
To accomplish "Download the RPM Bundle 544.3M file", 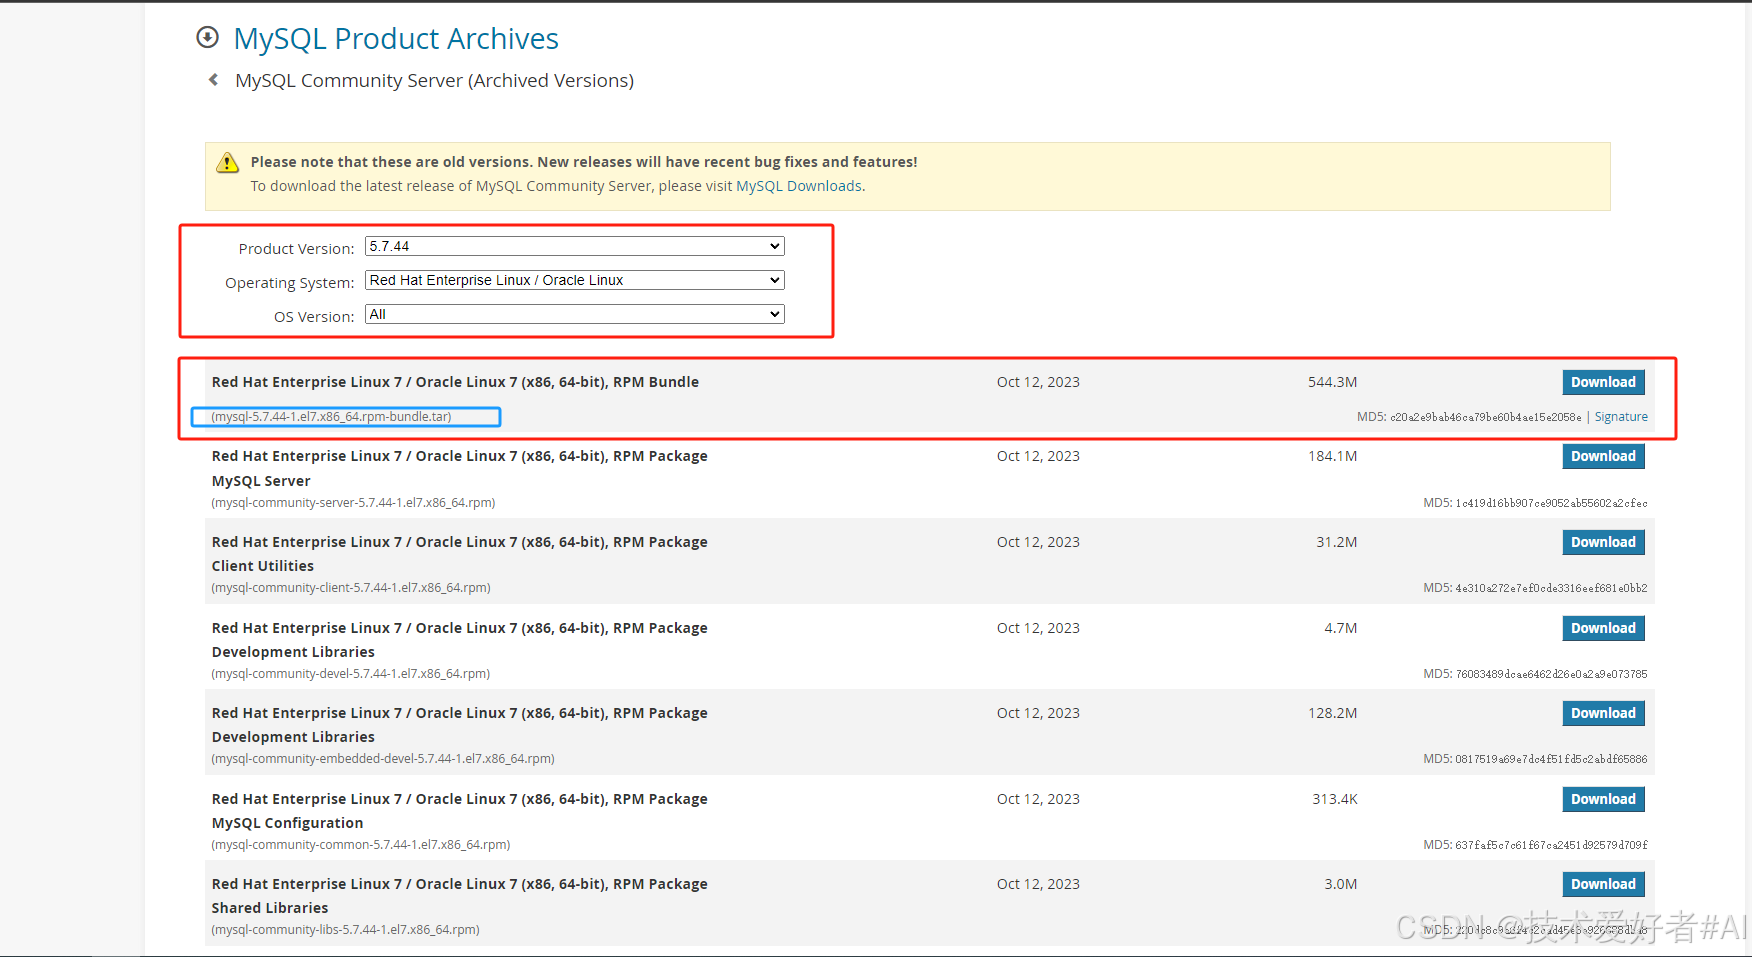I will click(1602, 382).
